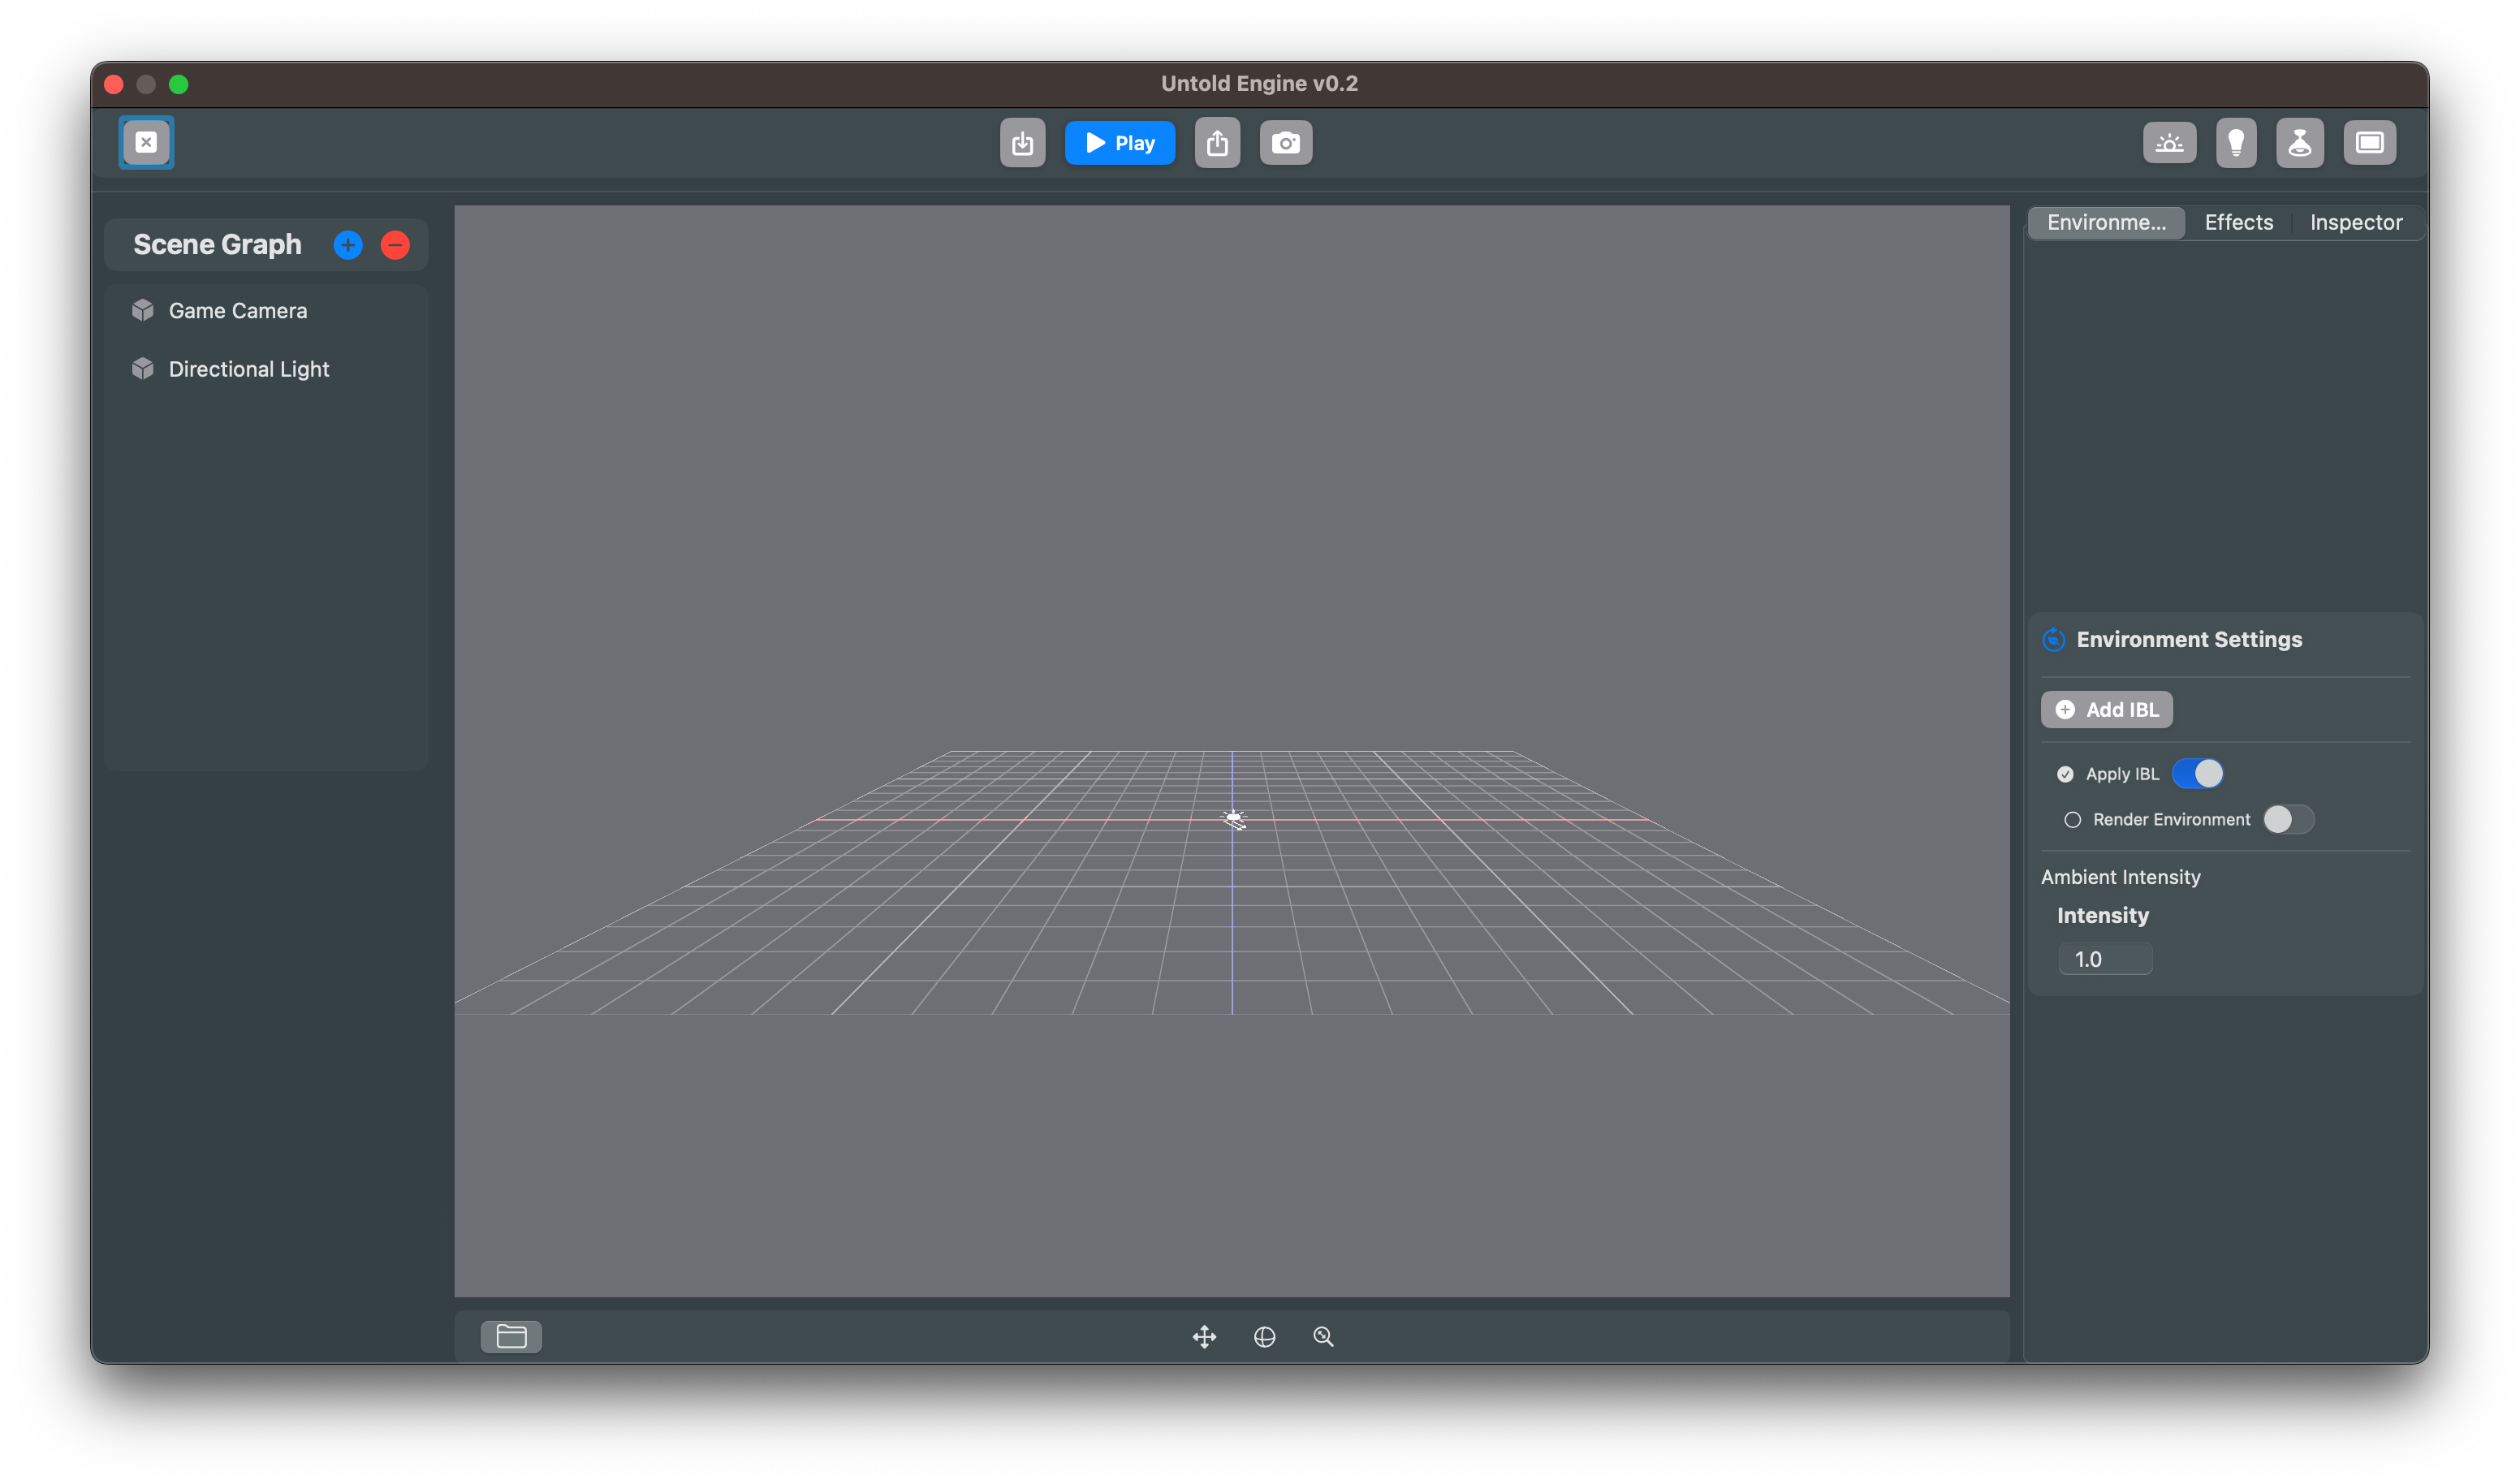This screenshot has width=2520, height=1484.
Task: Toggle the Apply IBL switch
Action: pyautogui.click(x=2198, y=773)
